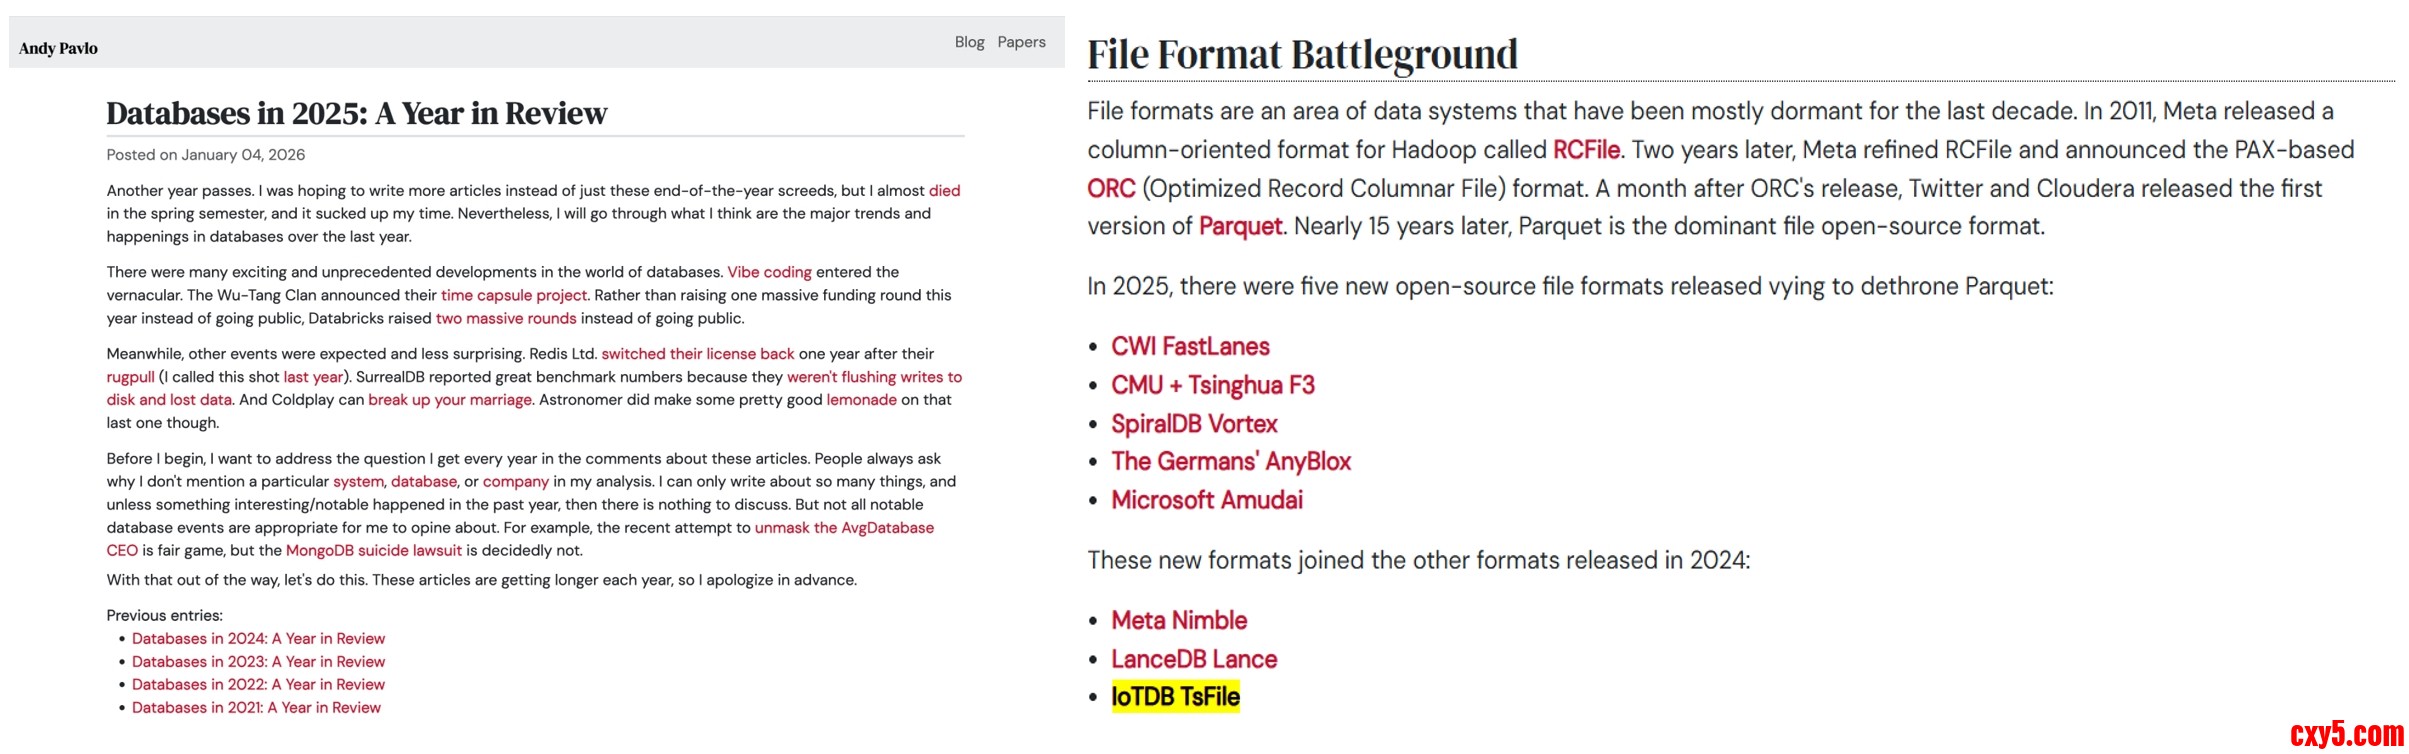Follow the Microsoft Amudai link
Screen dimensions: 2409x754
click(x=1207, y=500)
